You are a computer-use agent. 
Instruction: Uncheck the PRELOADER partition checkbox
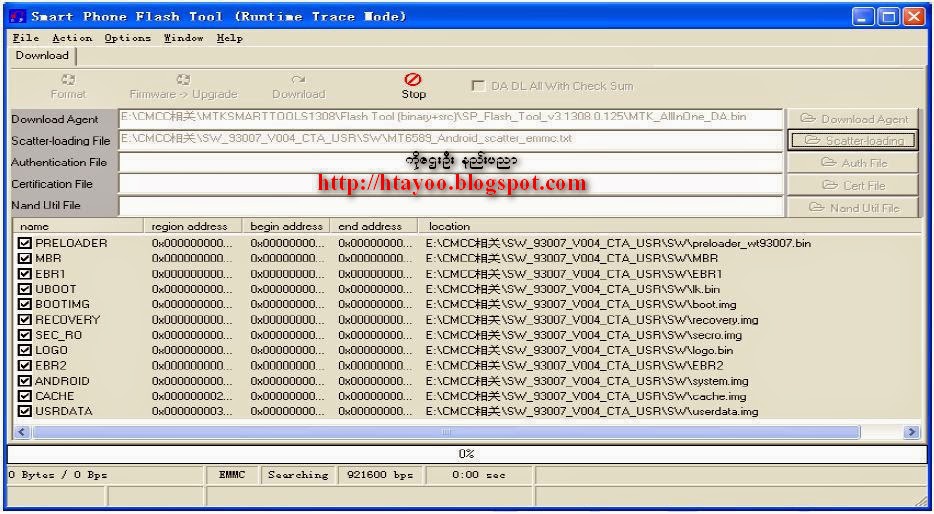pos(24,243)
